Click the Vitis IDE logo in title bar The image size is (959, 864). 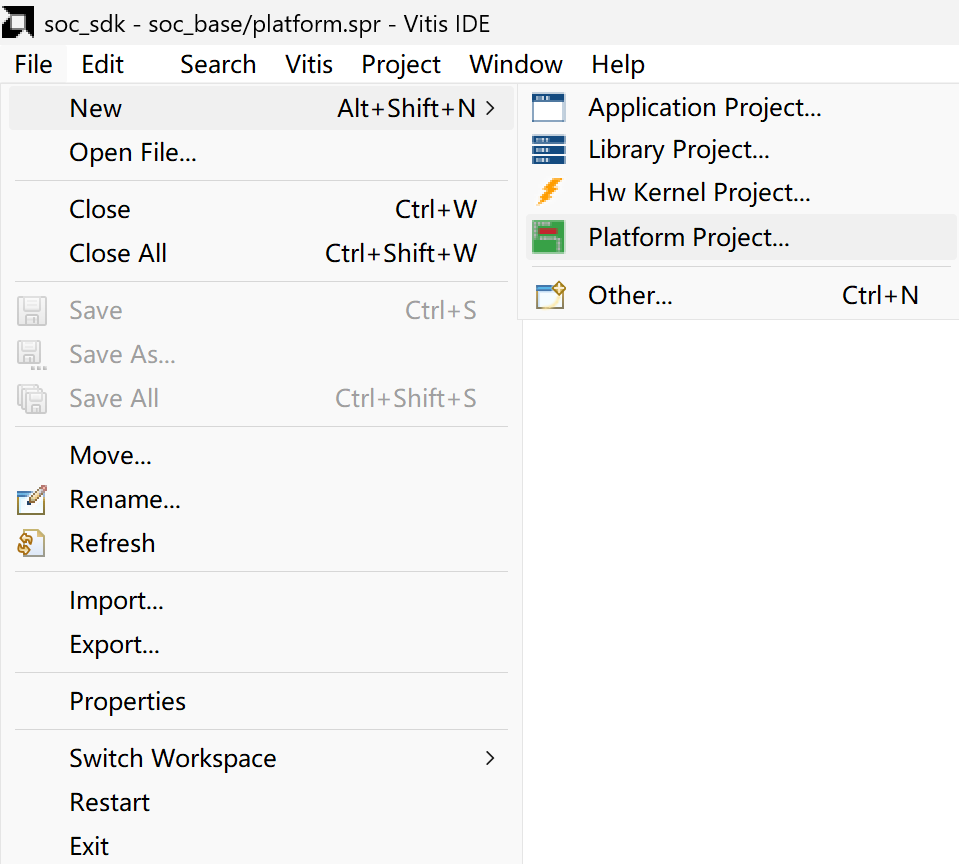click(19, 22)
